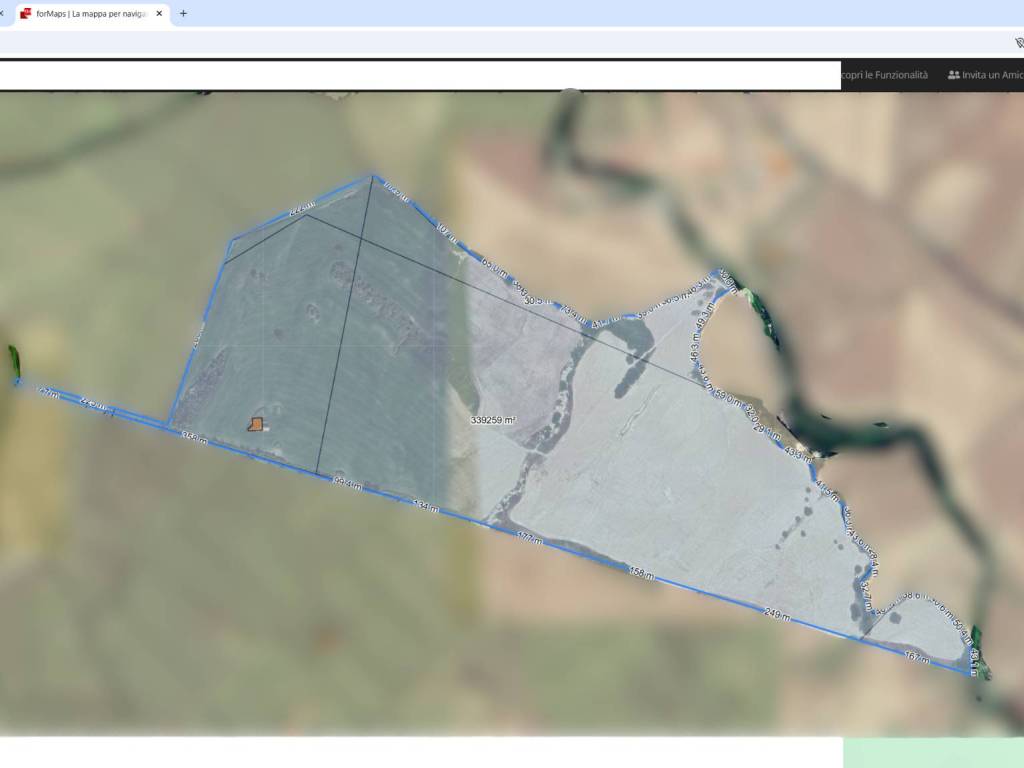
Task: Click the Invita un Amico link
Action: click(x=990, y=75)
